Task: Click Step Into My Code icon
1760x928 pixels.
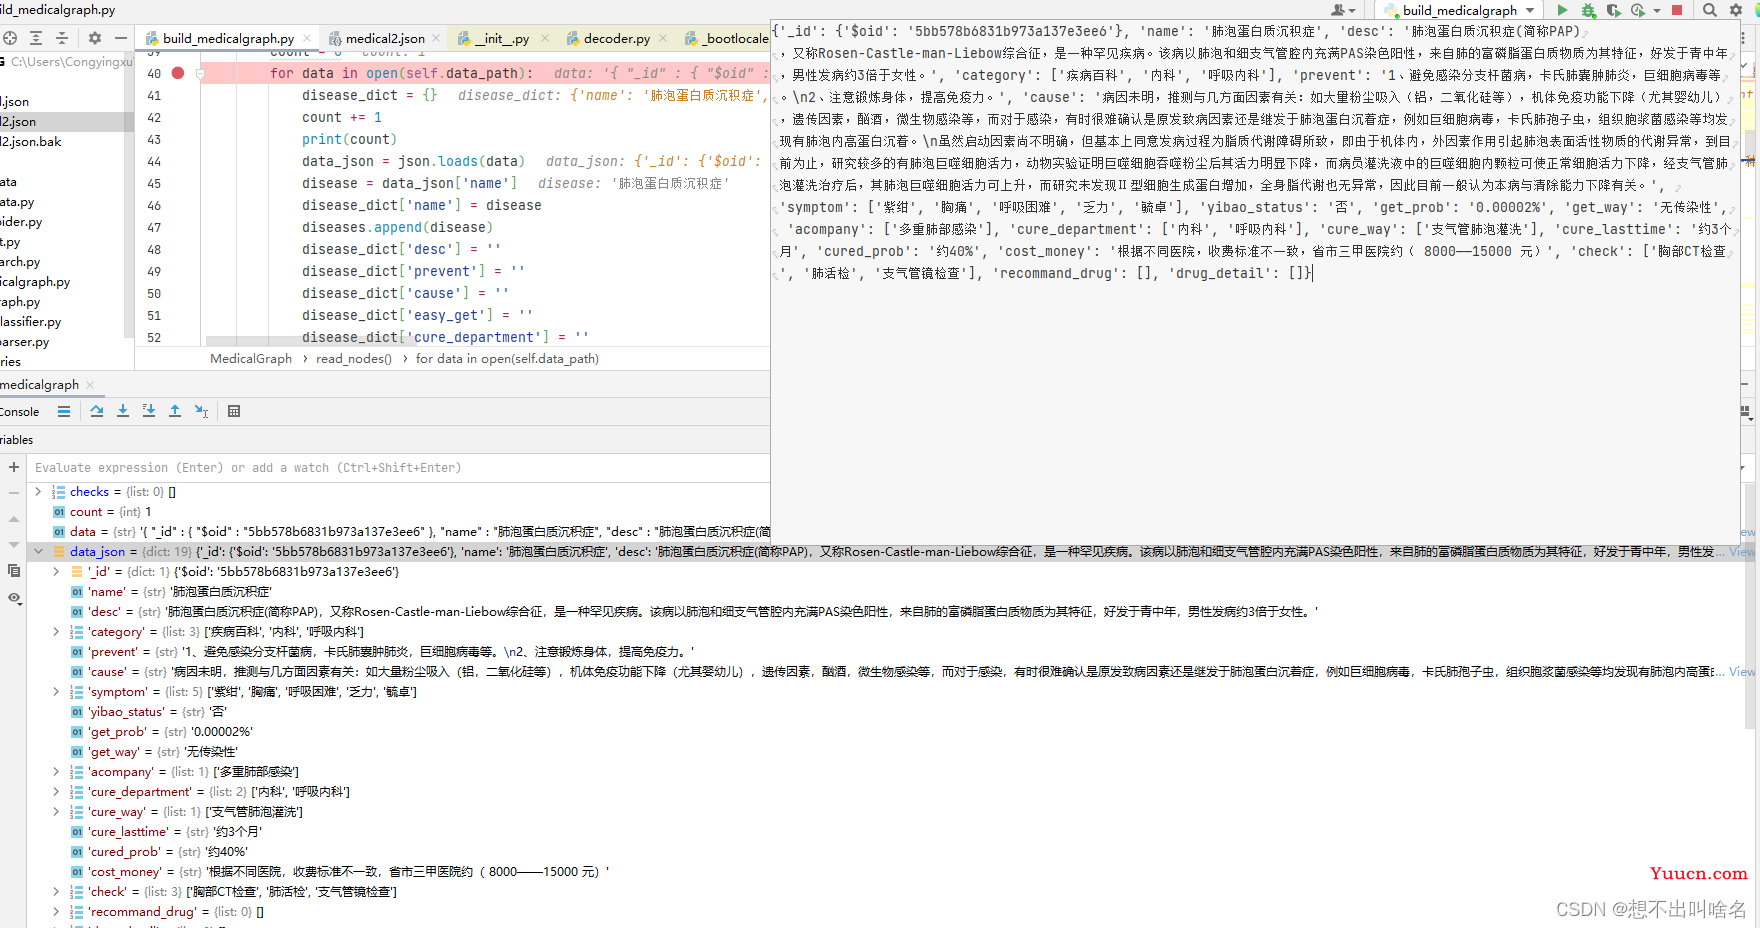Action: [x=149, y=411]
